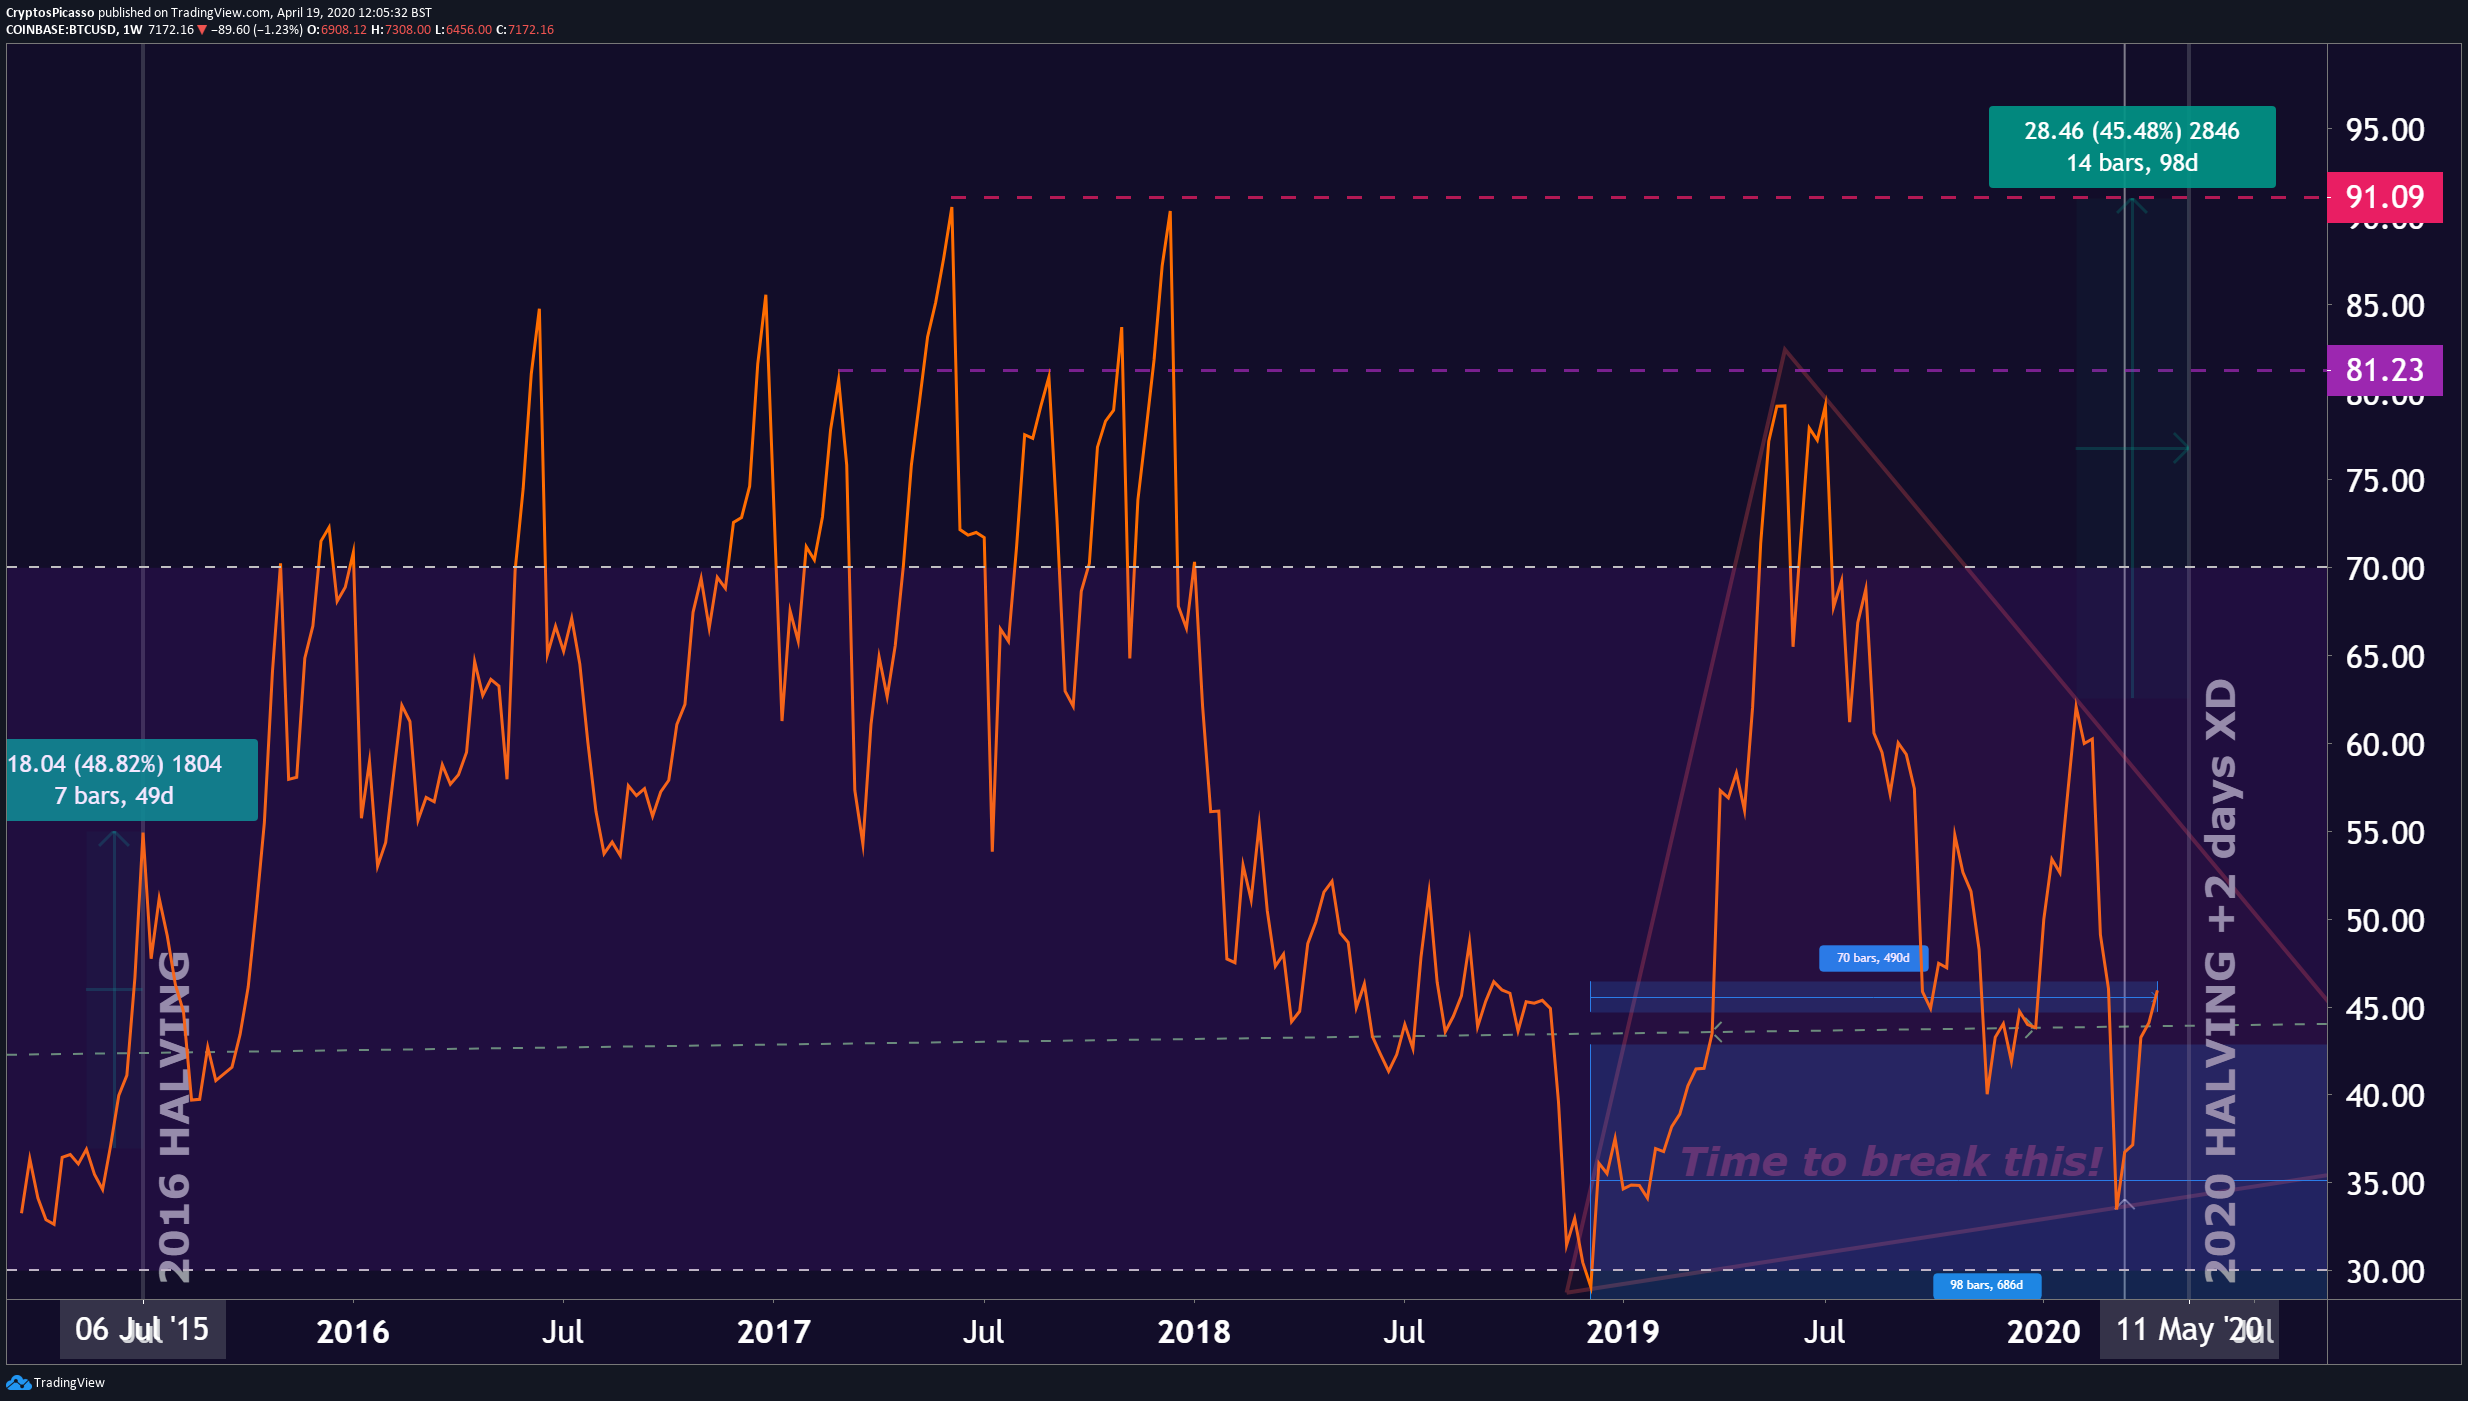Click the 70.00 price axis value
Viewport: 2468px width, 1401px height.
[x=2385, y=568]
